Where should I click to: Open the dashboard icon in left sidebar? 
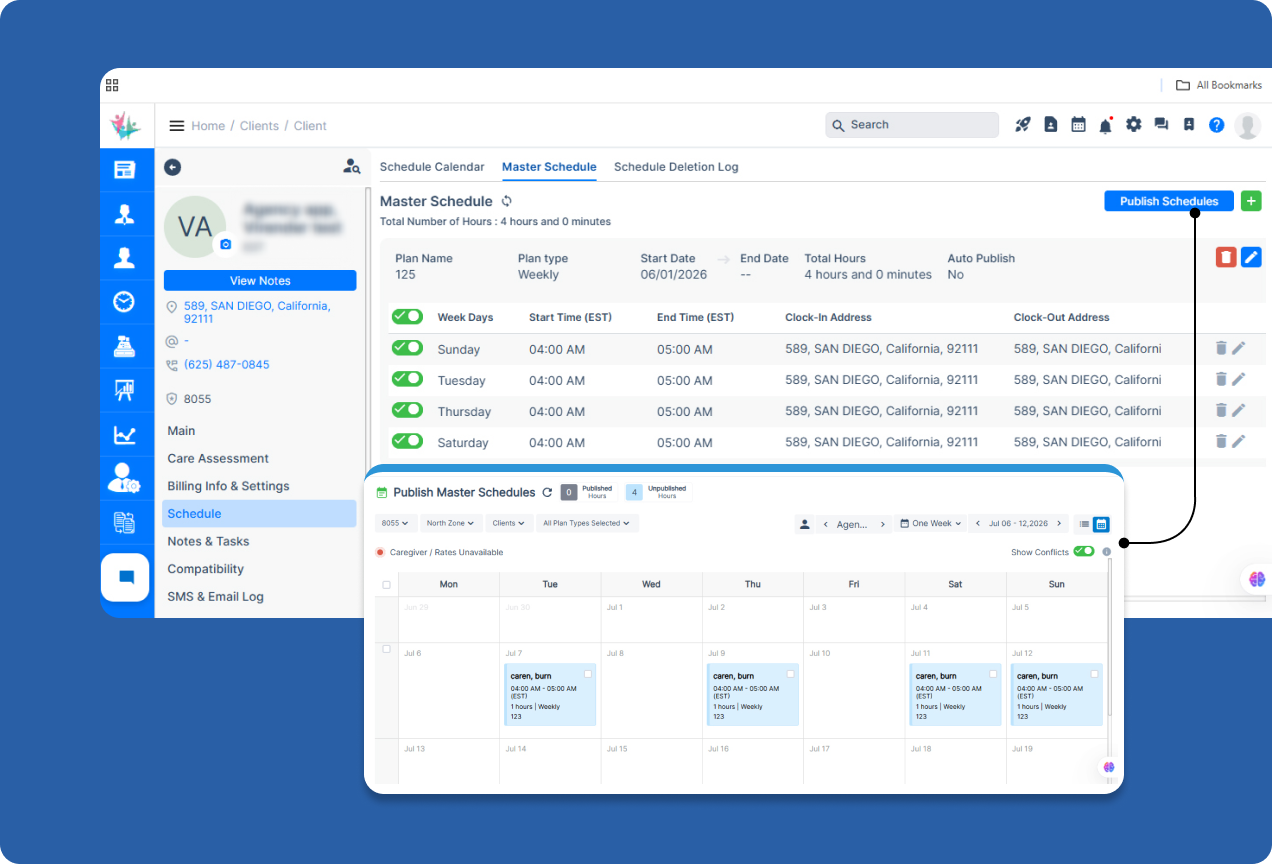(124, 170)
